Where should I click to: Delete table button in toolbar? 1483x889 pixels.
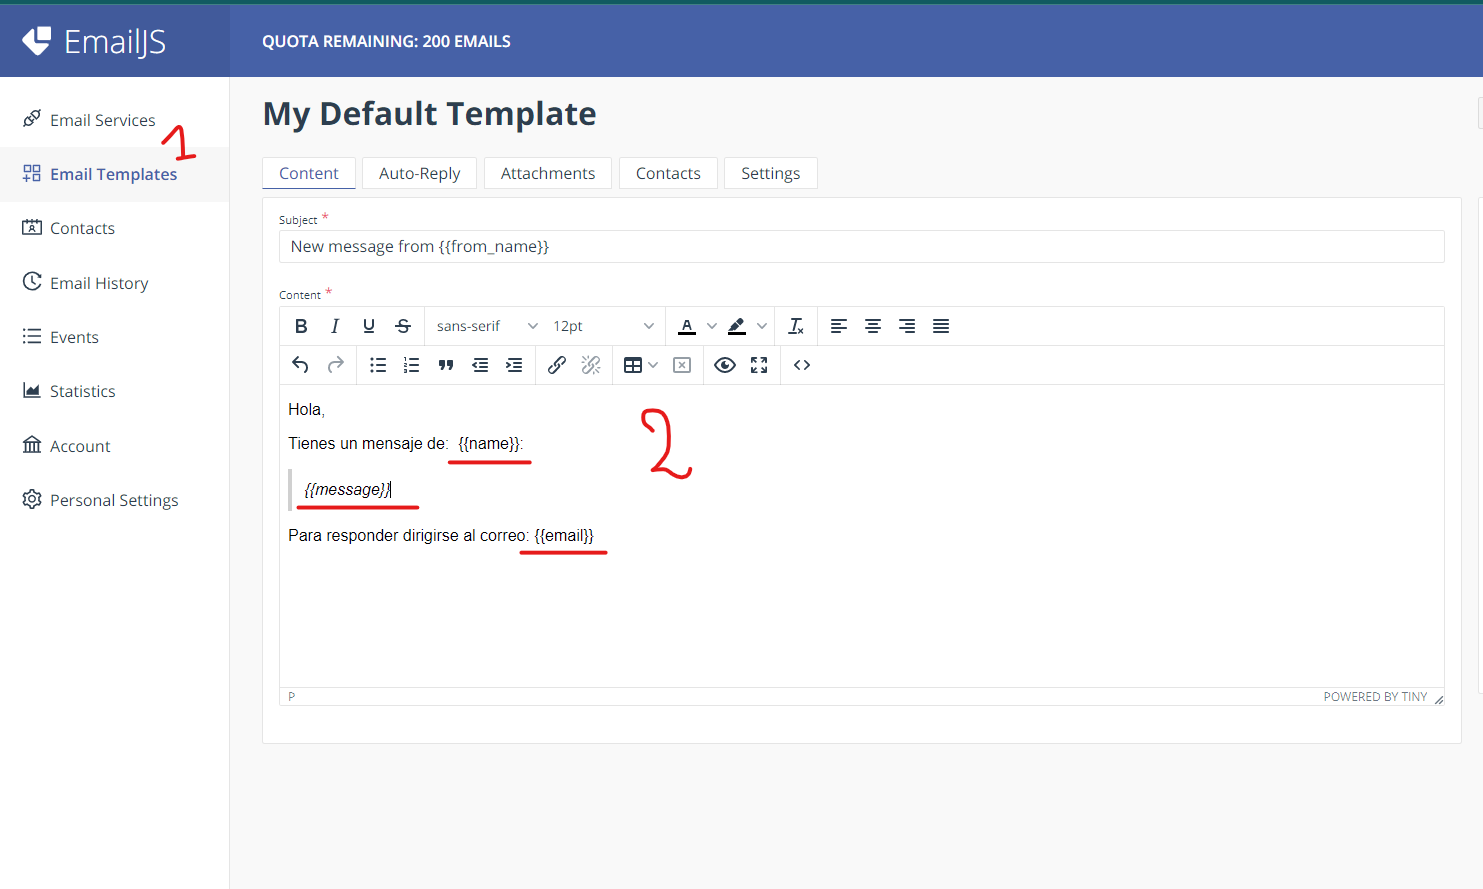pos(682,365)
